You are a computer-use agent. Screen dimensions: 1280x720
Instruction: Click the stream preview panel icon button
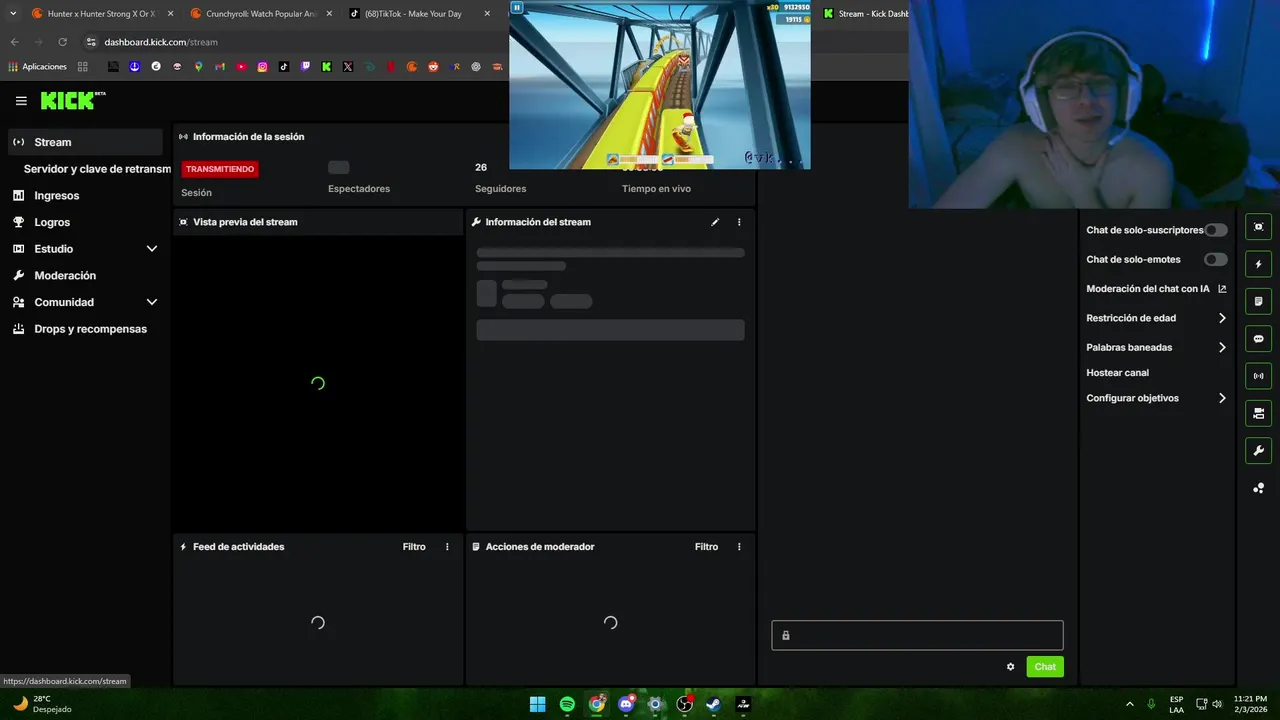tap(1258, 227)
